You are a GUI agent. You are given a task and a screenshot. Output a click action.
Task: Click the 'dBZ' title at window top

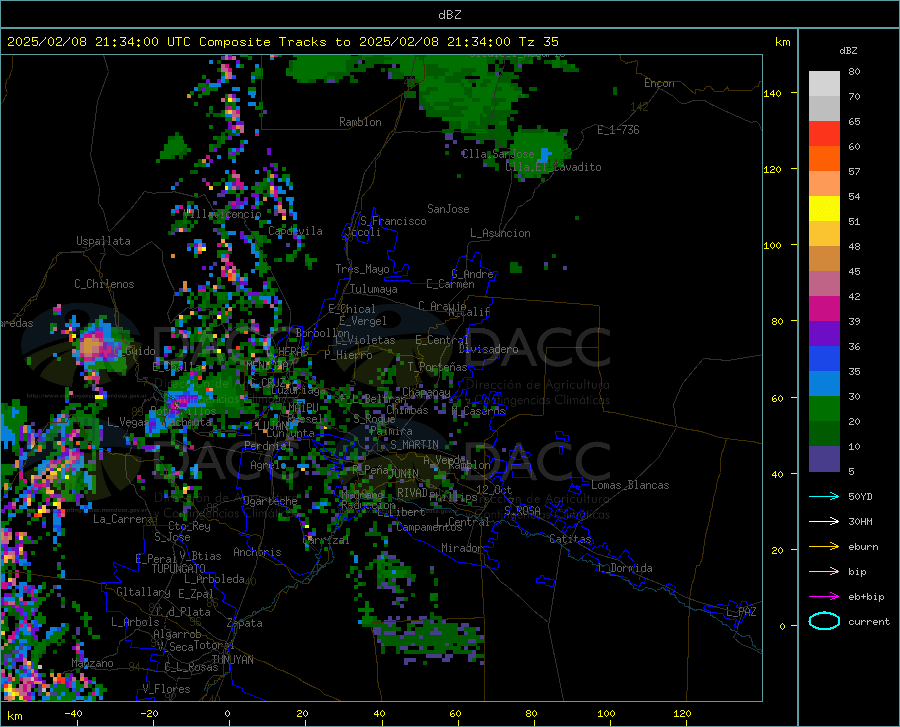pos(449,15)
